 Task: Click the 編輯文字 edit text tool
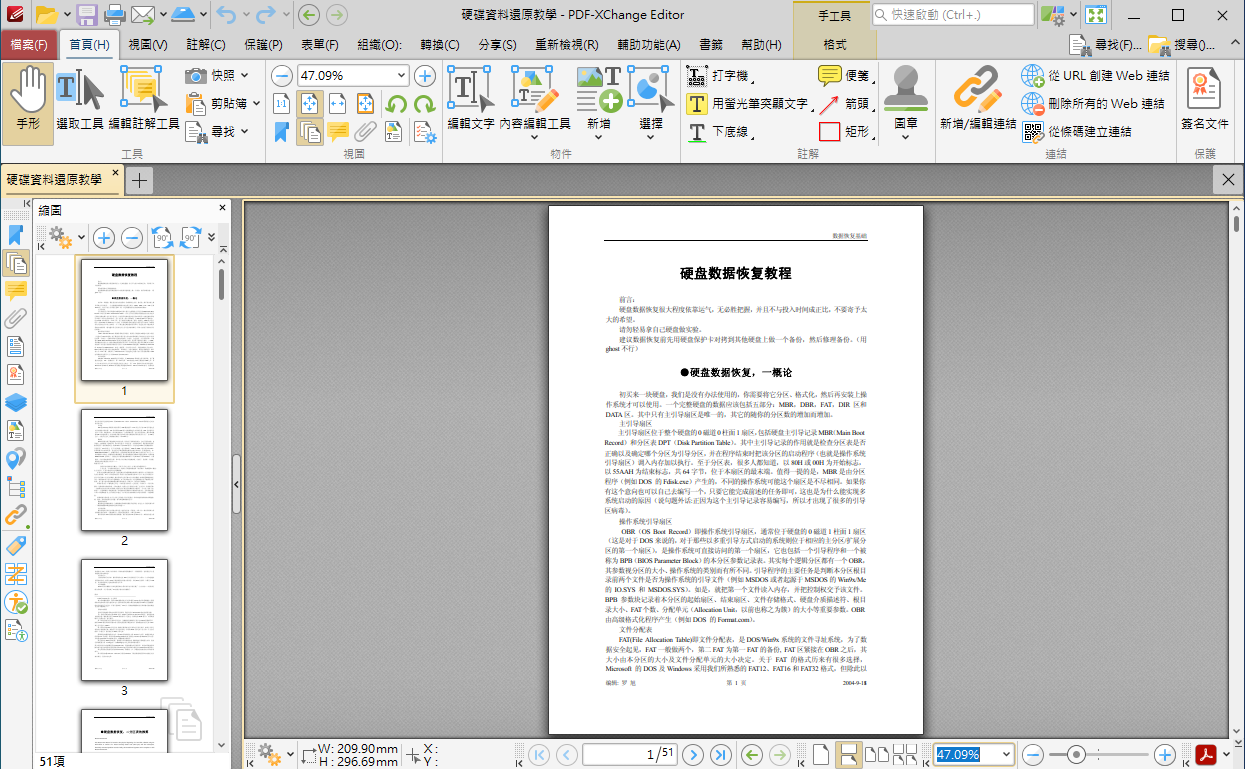click(470, 103)
